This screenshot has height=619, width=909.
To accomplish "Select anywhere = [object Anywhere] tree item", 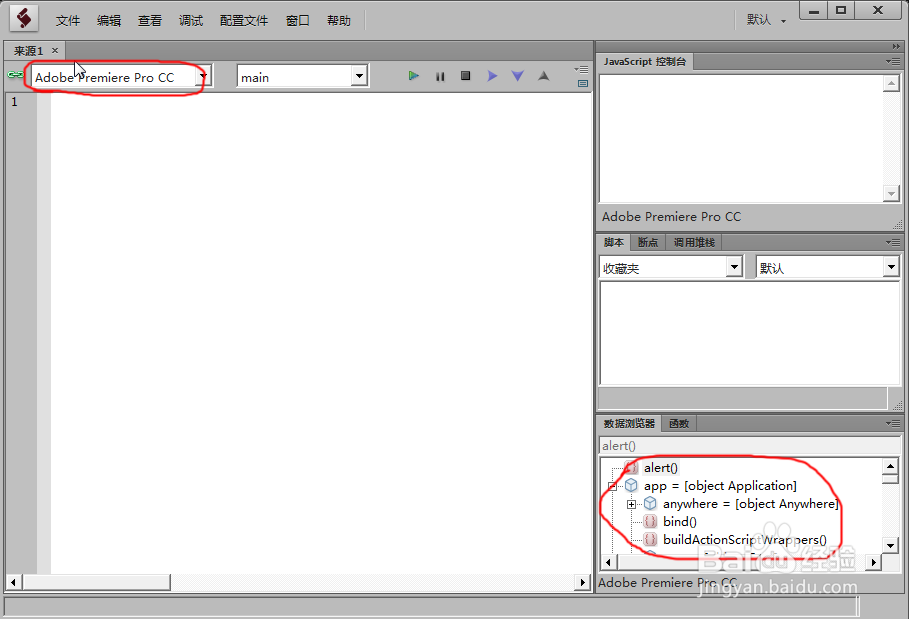I will point(751,504).
